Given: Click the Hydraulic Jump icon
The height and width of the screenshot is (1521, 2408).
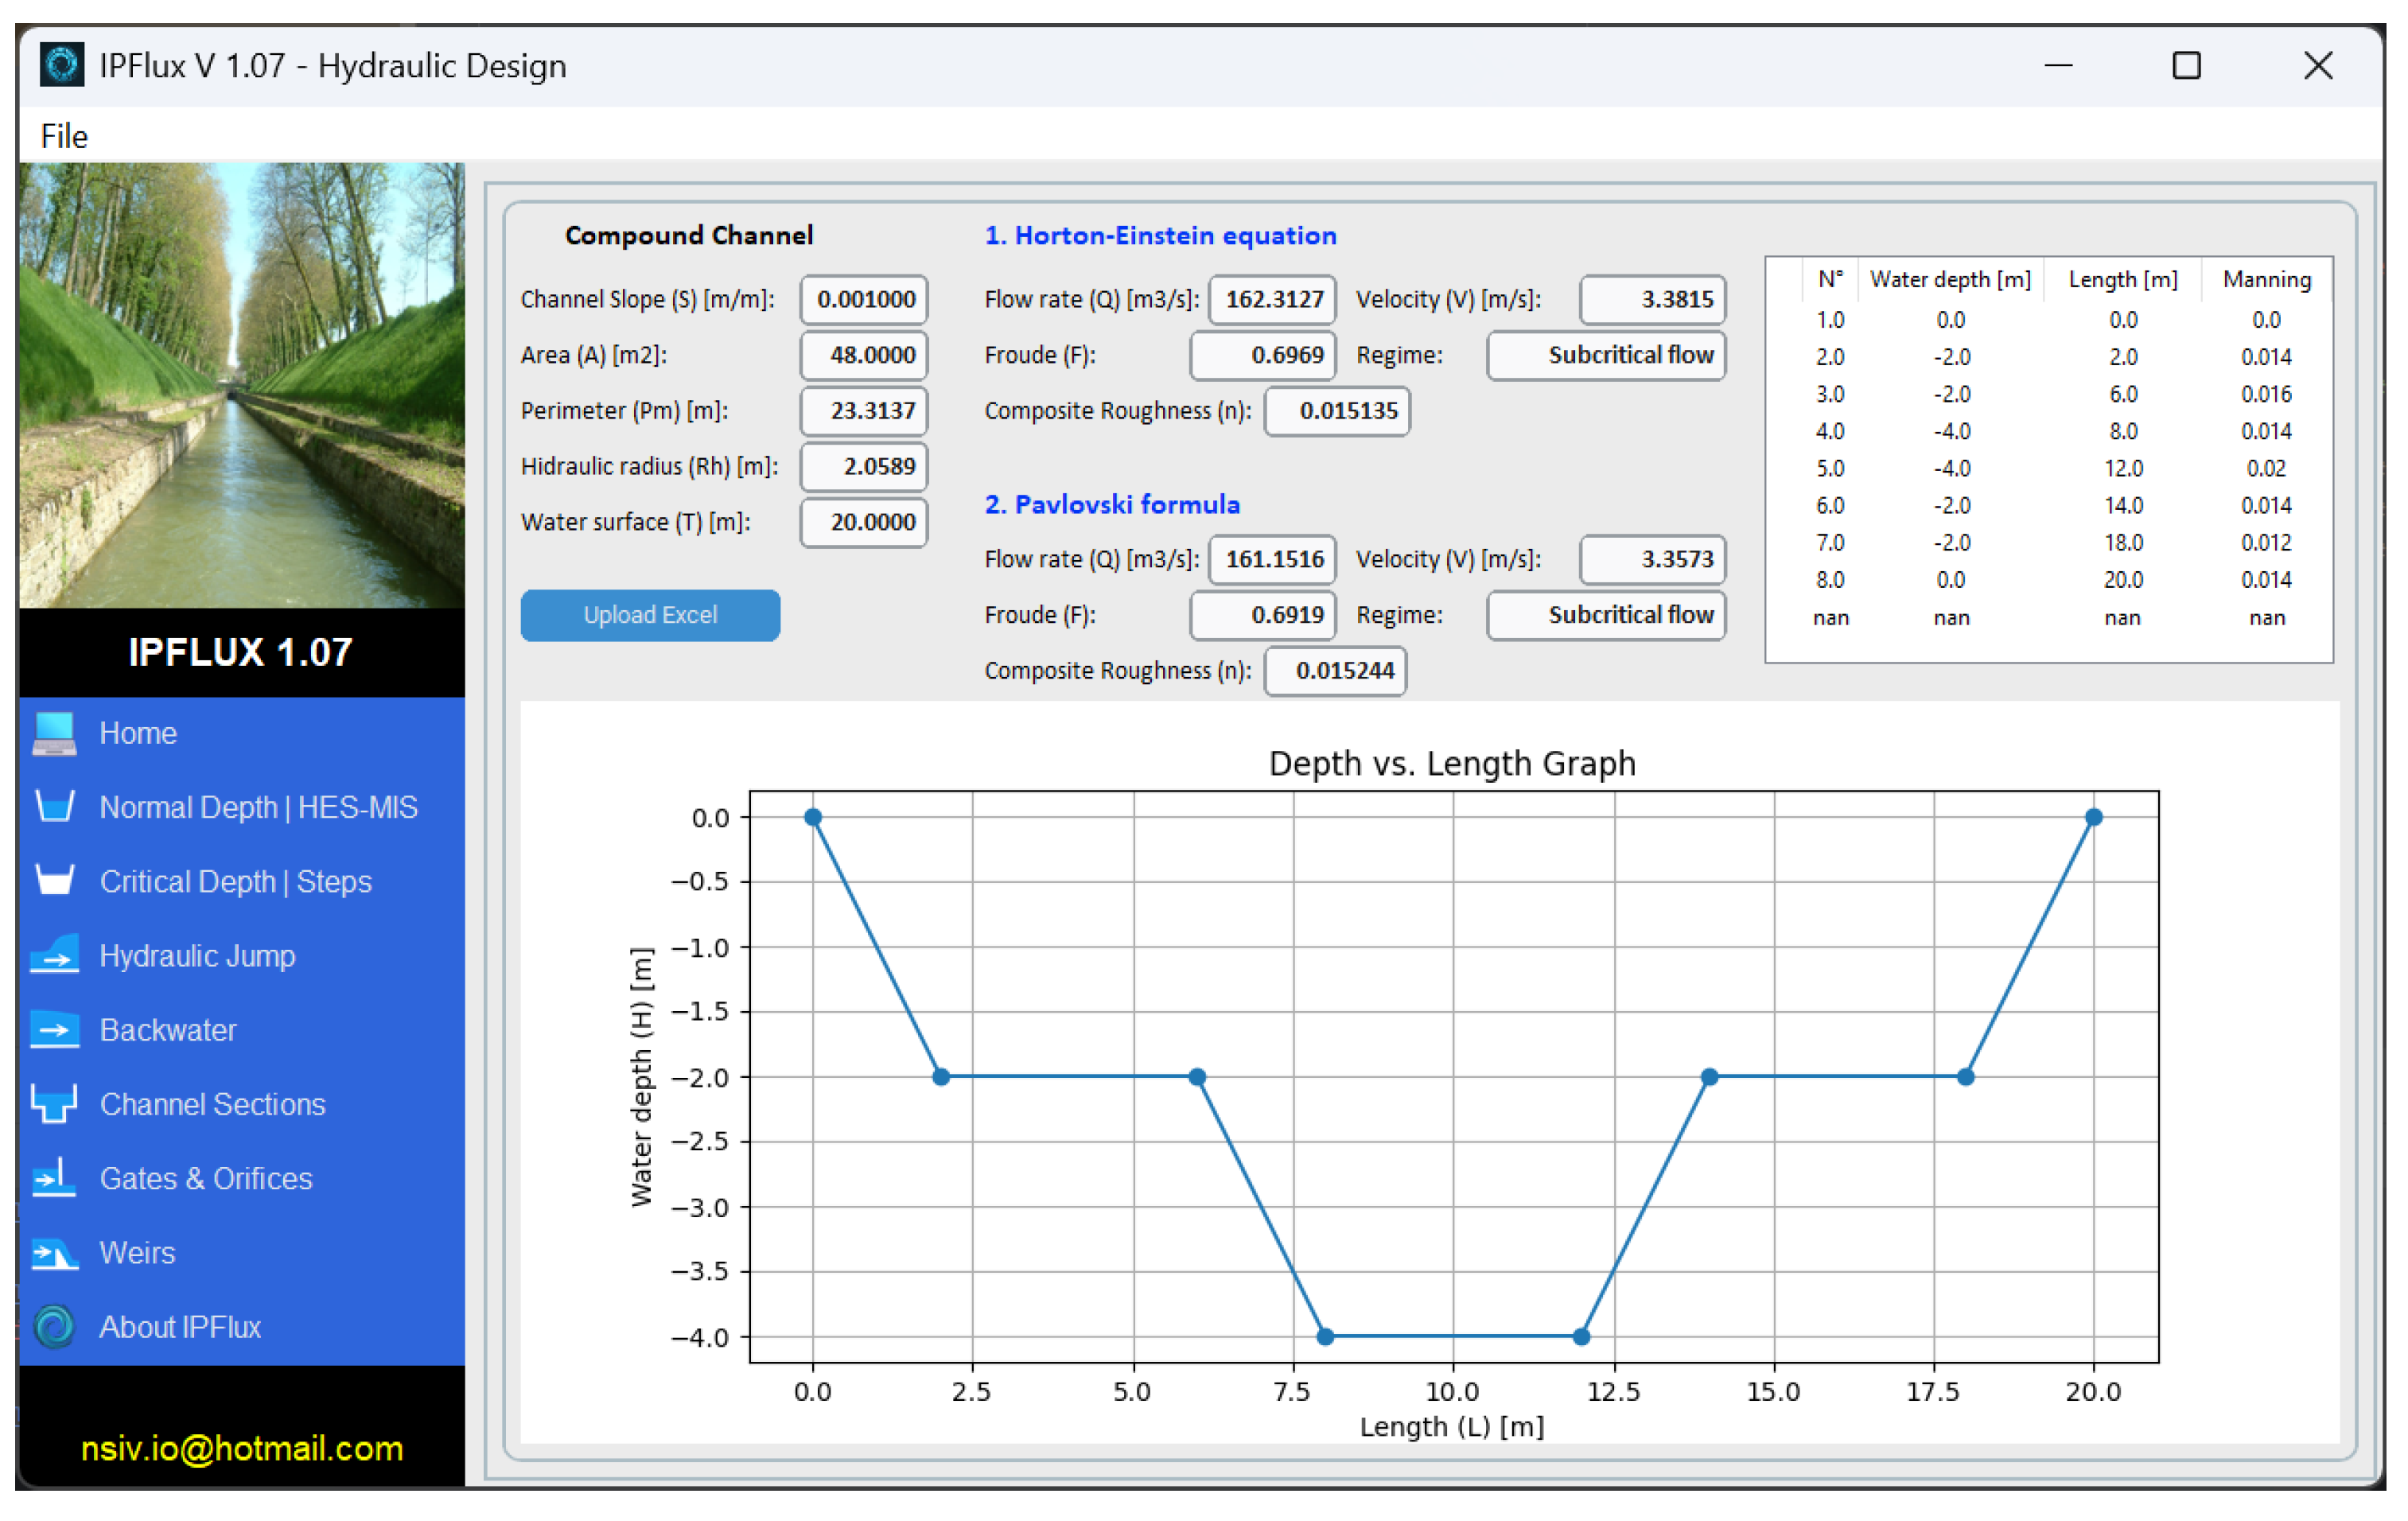Looking at the screenshot, I should pyautogui.click(x=54, y=955).
